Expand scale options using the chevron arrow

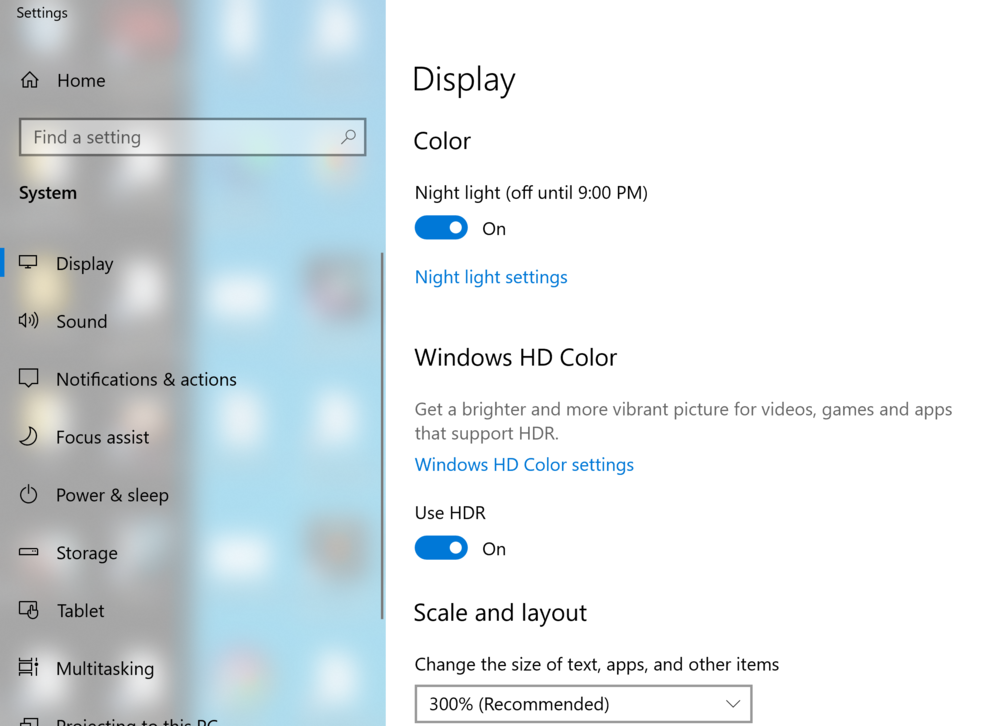(x=733, y=704)
